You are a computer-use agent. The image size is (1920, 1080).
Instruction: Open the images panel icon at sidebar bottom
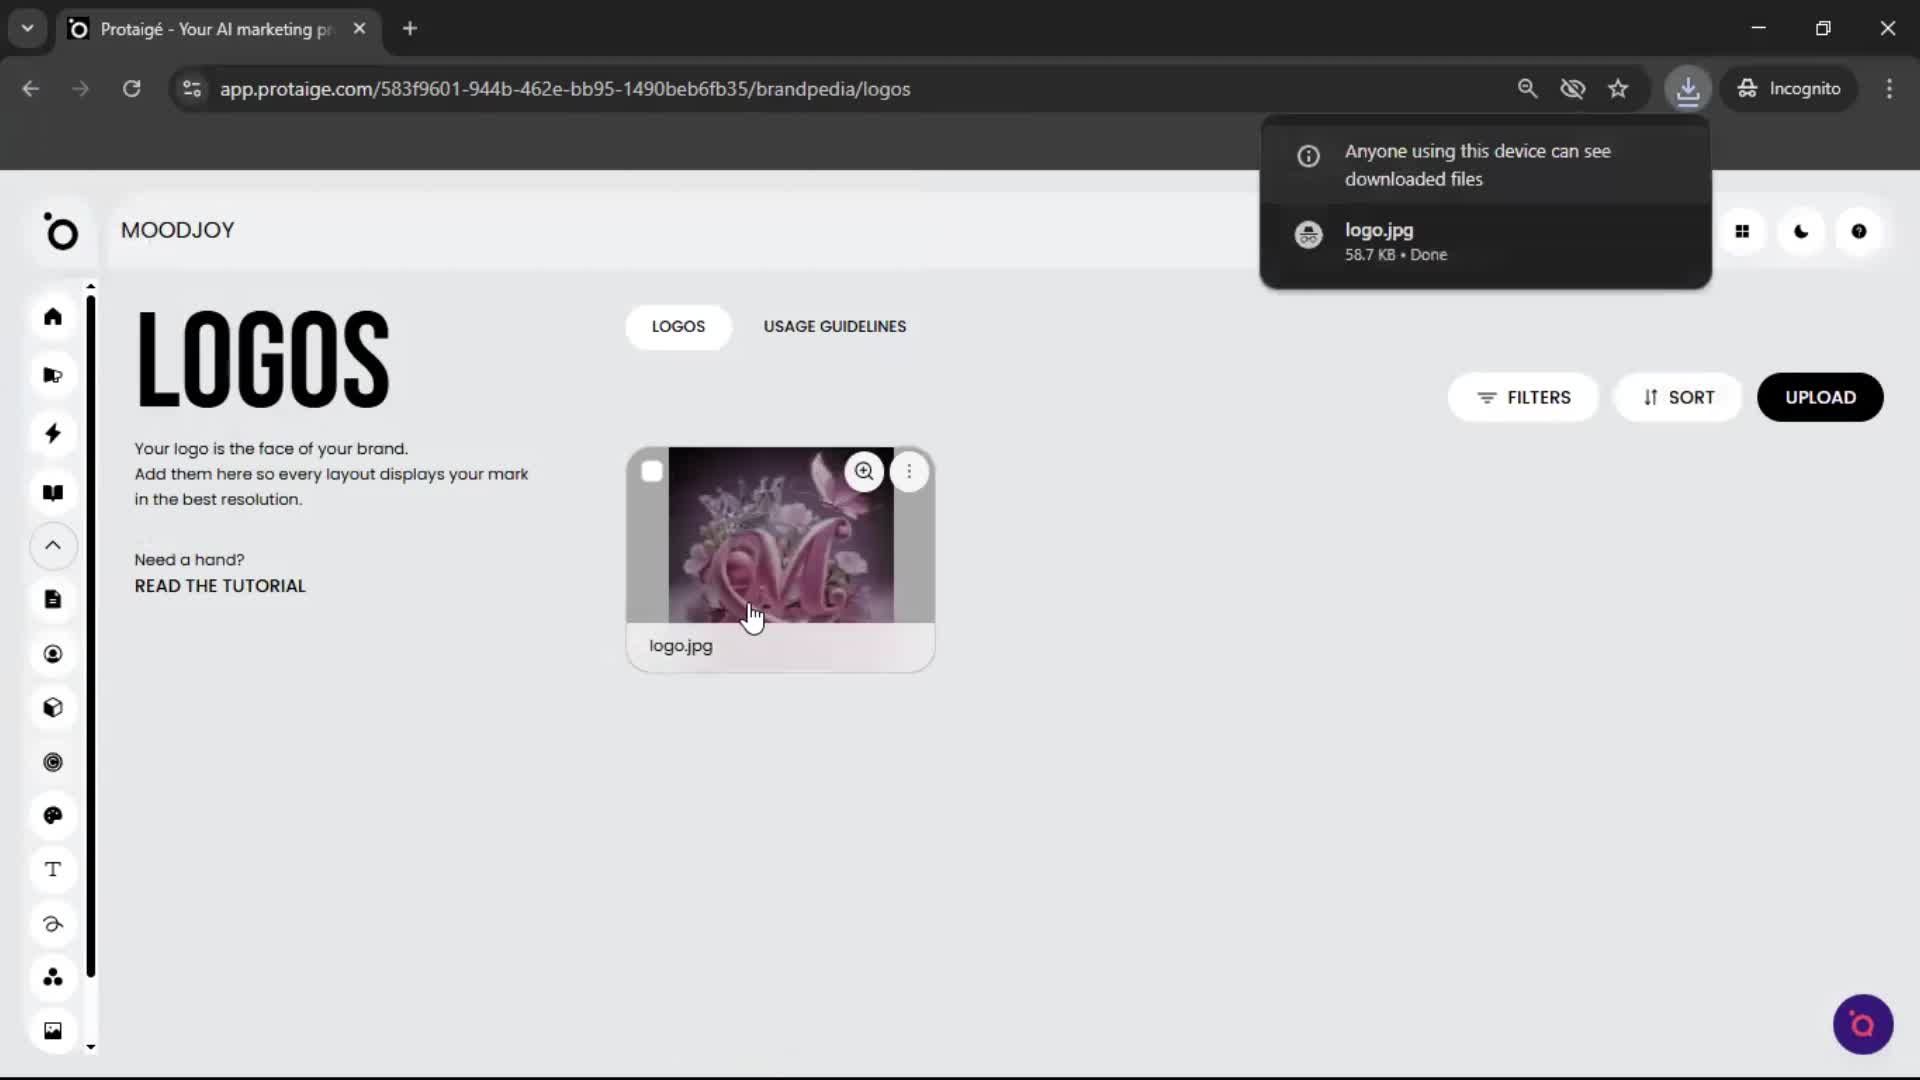tap(53, 1030)
